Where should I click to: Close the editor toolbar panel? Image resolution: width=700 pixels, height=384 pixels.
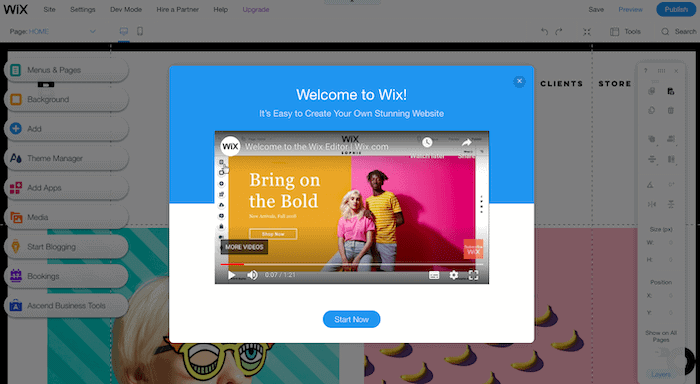click(676, 71)
